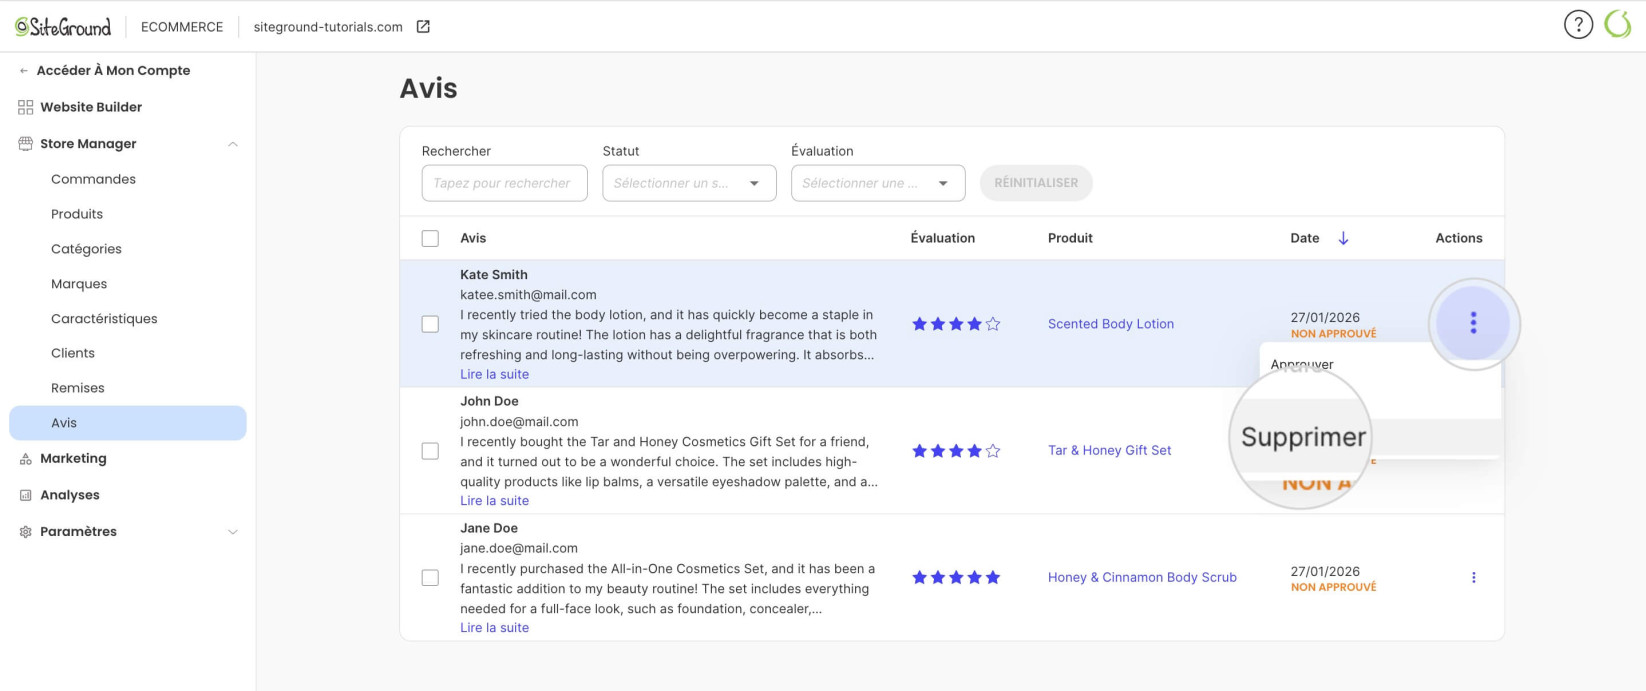1646x691 pixels.
Task: Click Marketing label in sidebar
Action: [x=73, y=459]
